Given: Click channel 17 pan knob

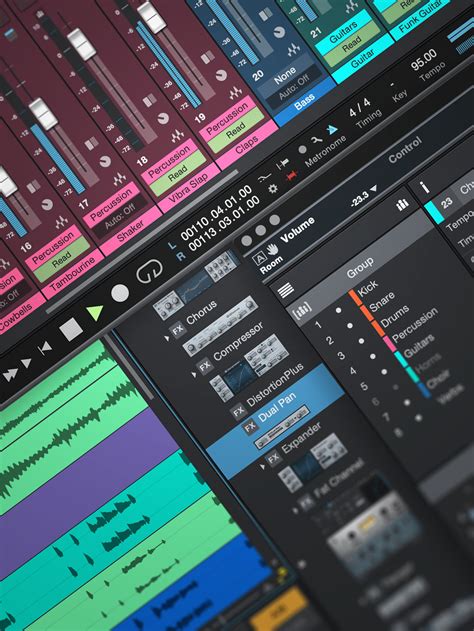Looking at the screenshot, I should [x=105, y=161].
